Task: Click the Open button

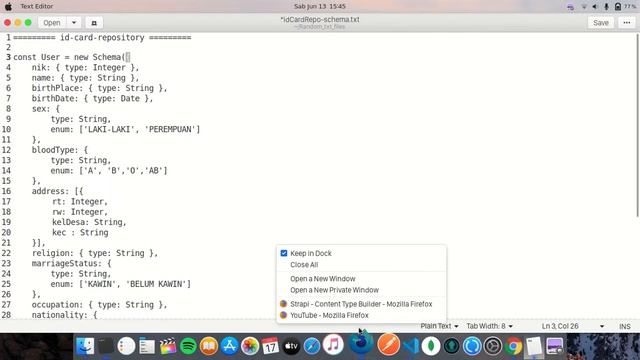Action: tap(52, 23)
